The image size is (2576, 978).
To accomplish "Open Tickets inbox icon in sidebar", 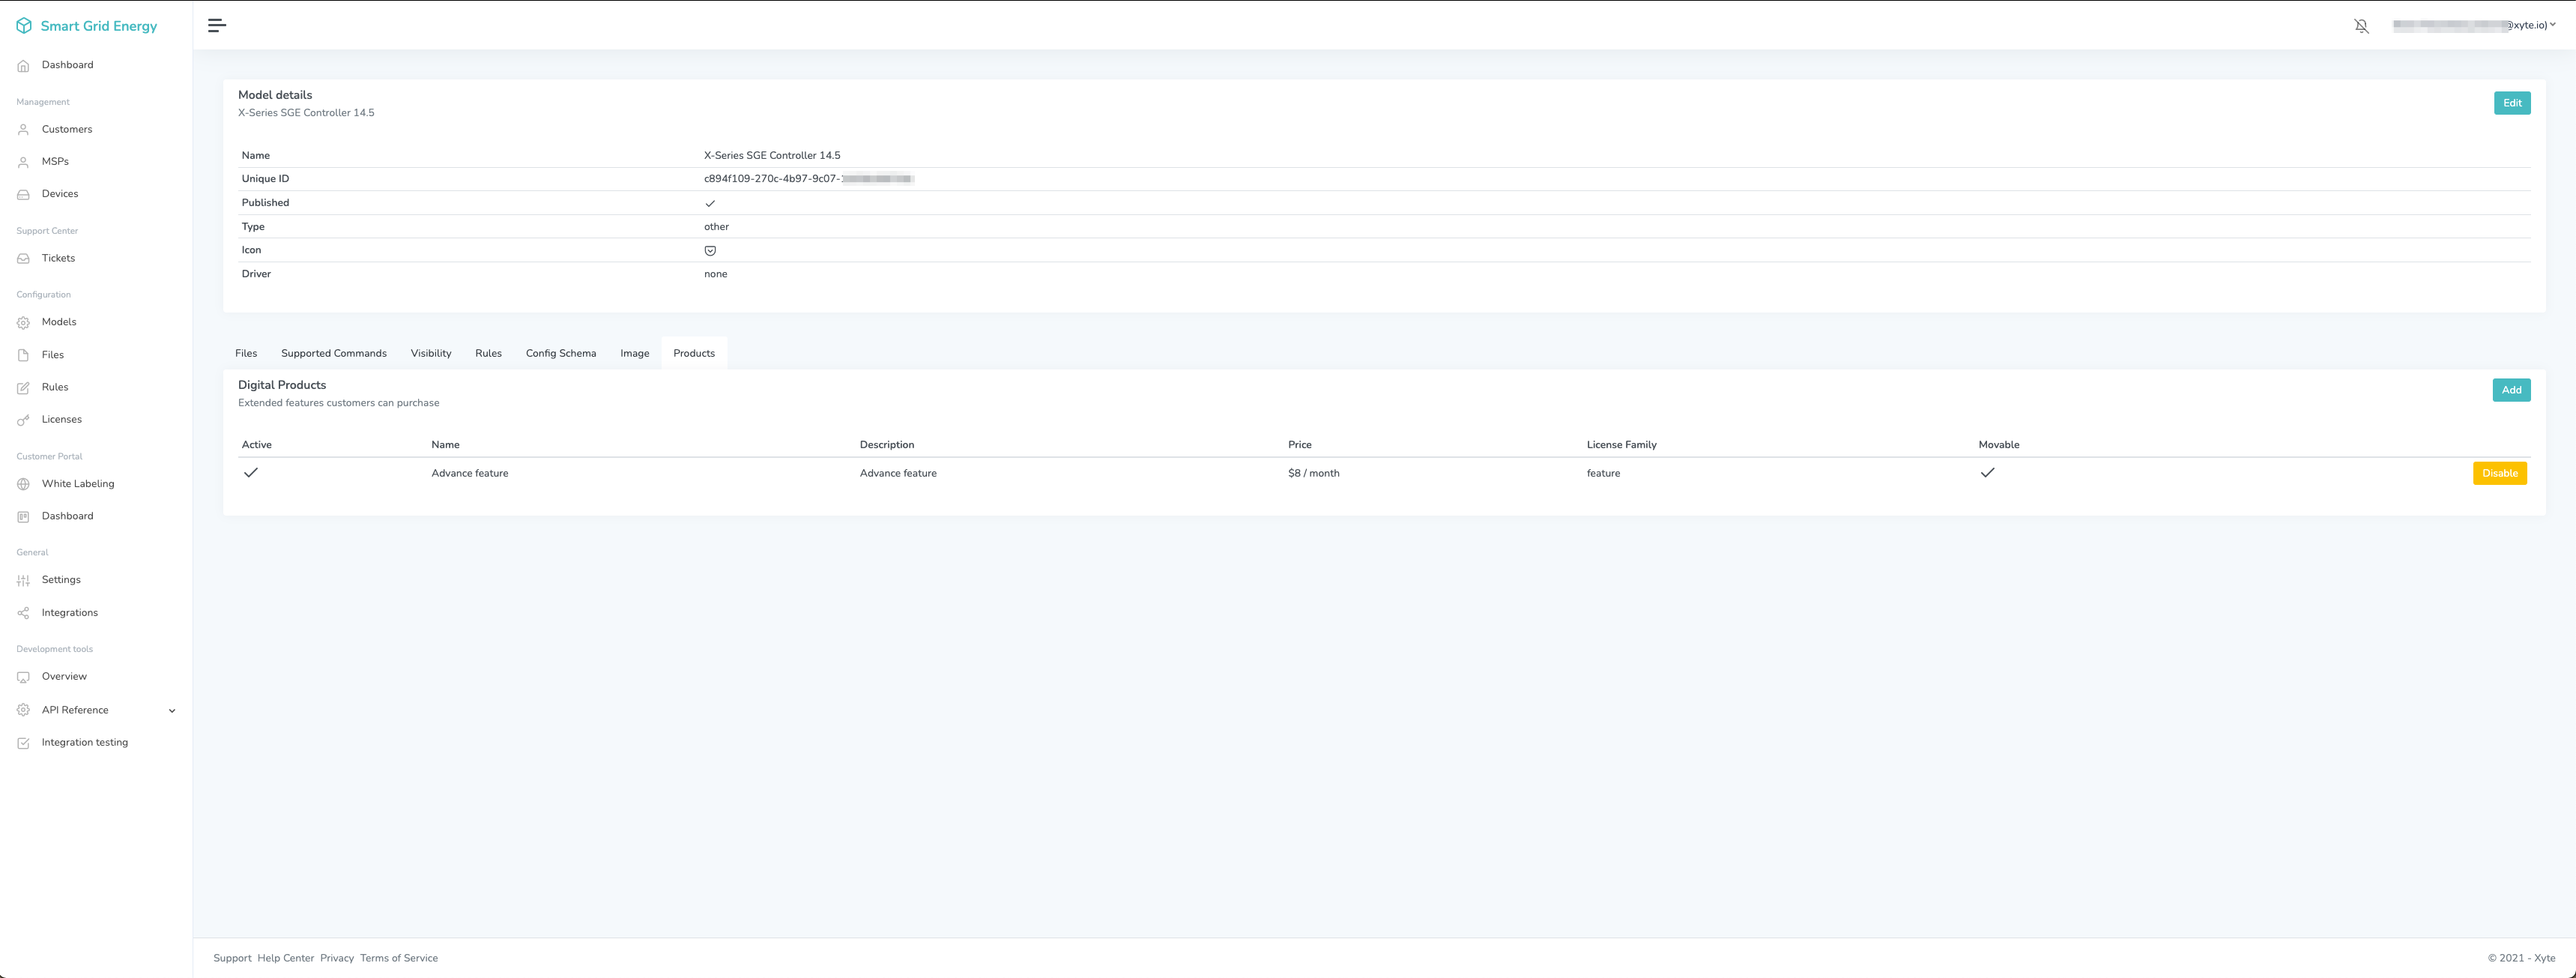I will click(24, 259).
